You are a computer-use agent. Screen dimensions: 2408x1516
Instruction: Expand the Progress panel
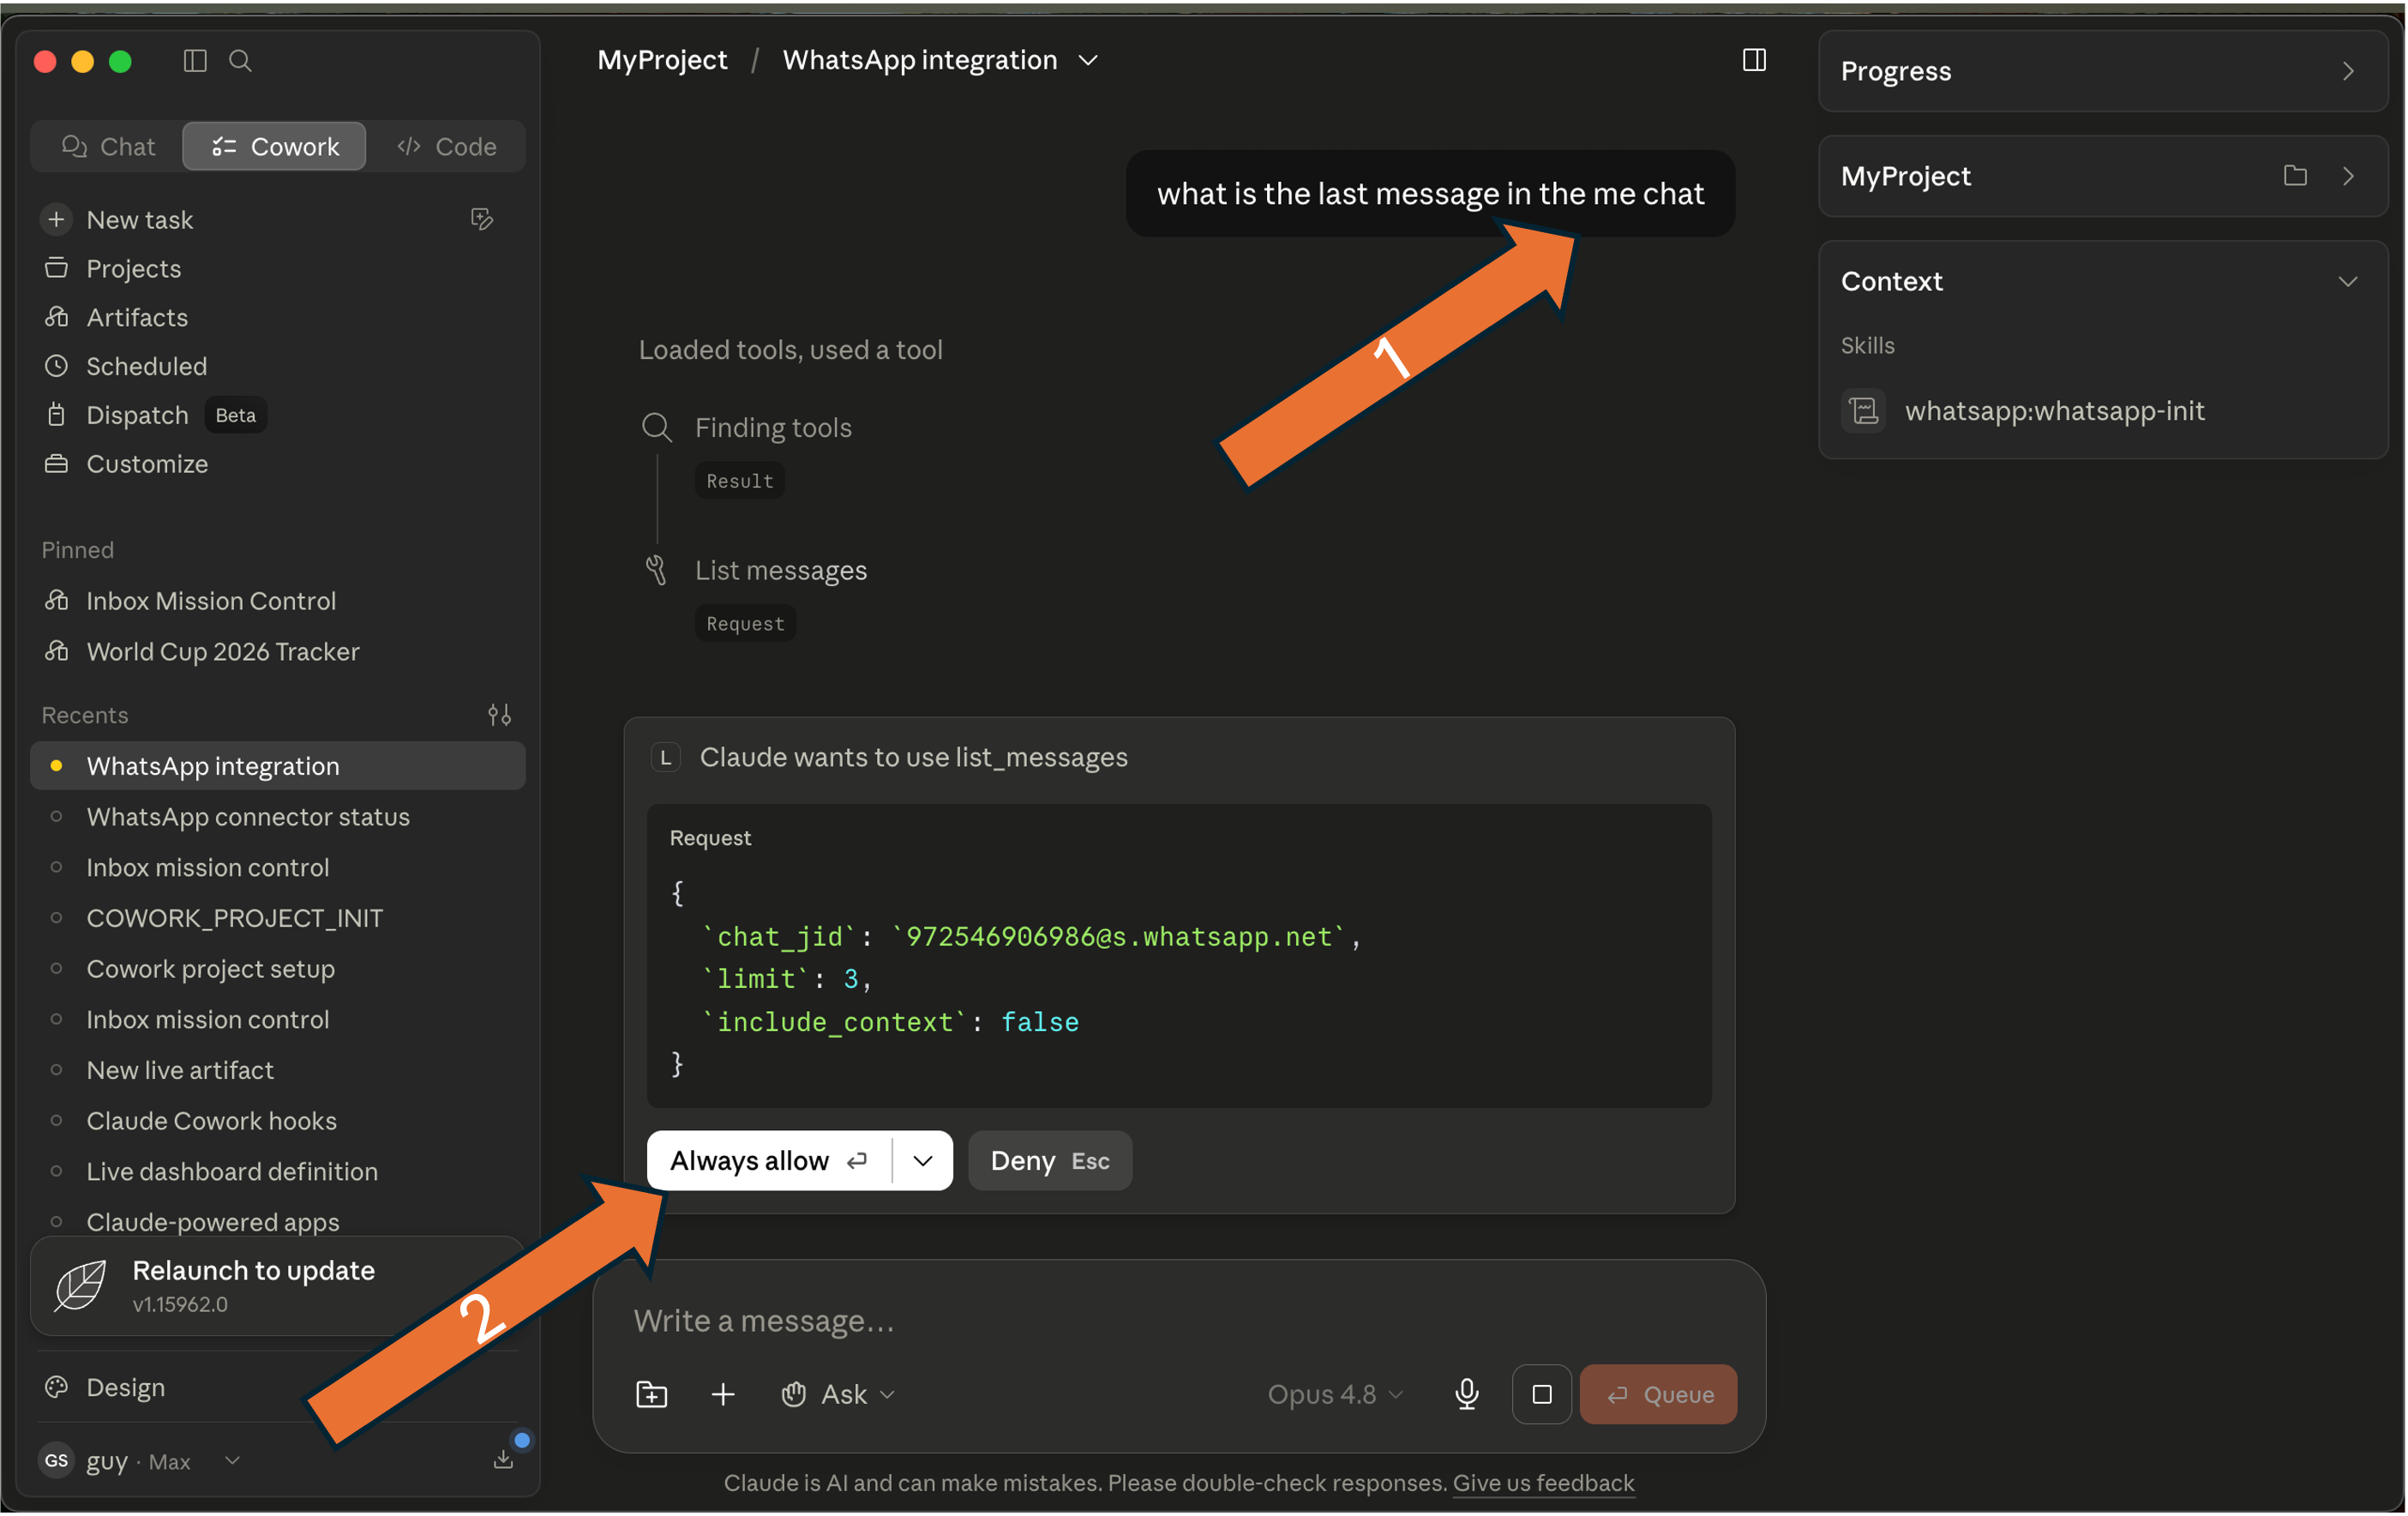(x=2103, y=71)
